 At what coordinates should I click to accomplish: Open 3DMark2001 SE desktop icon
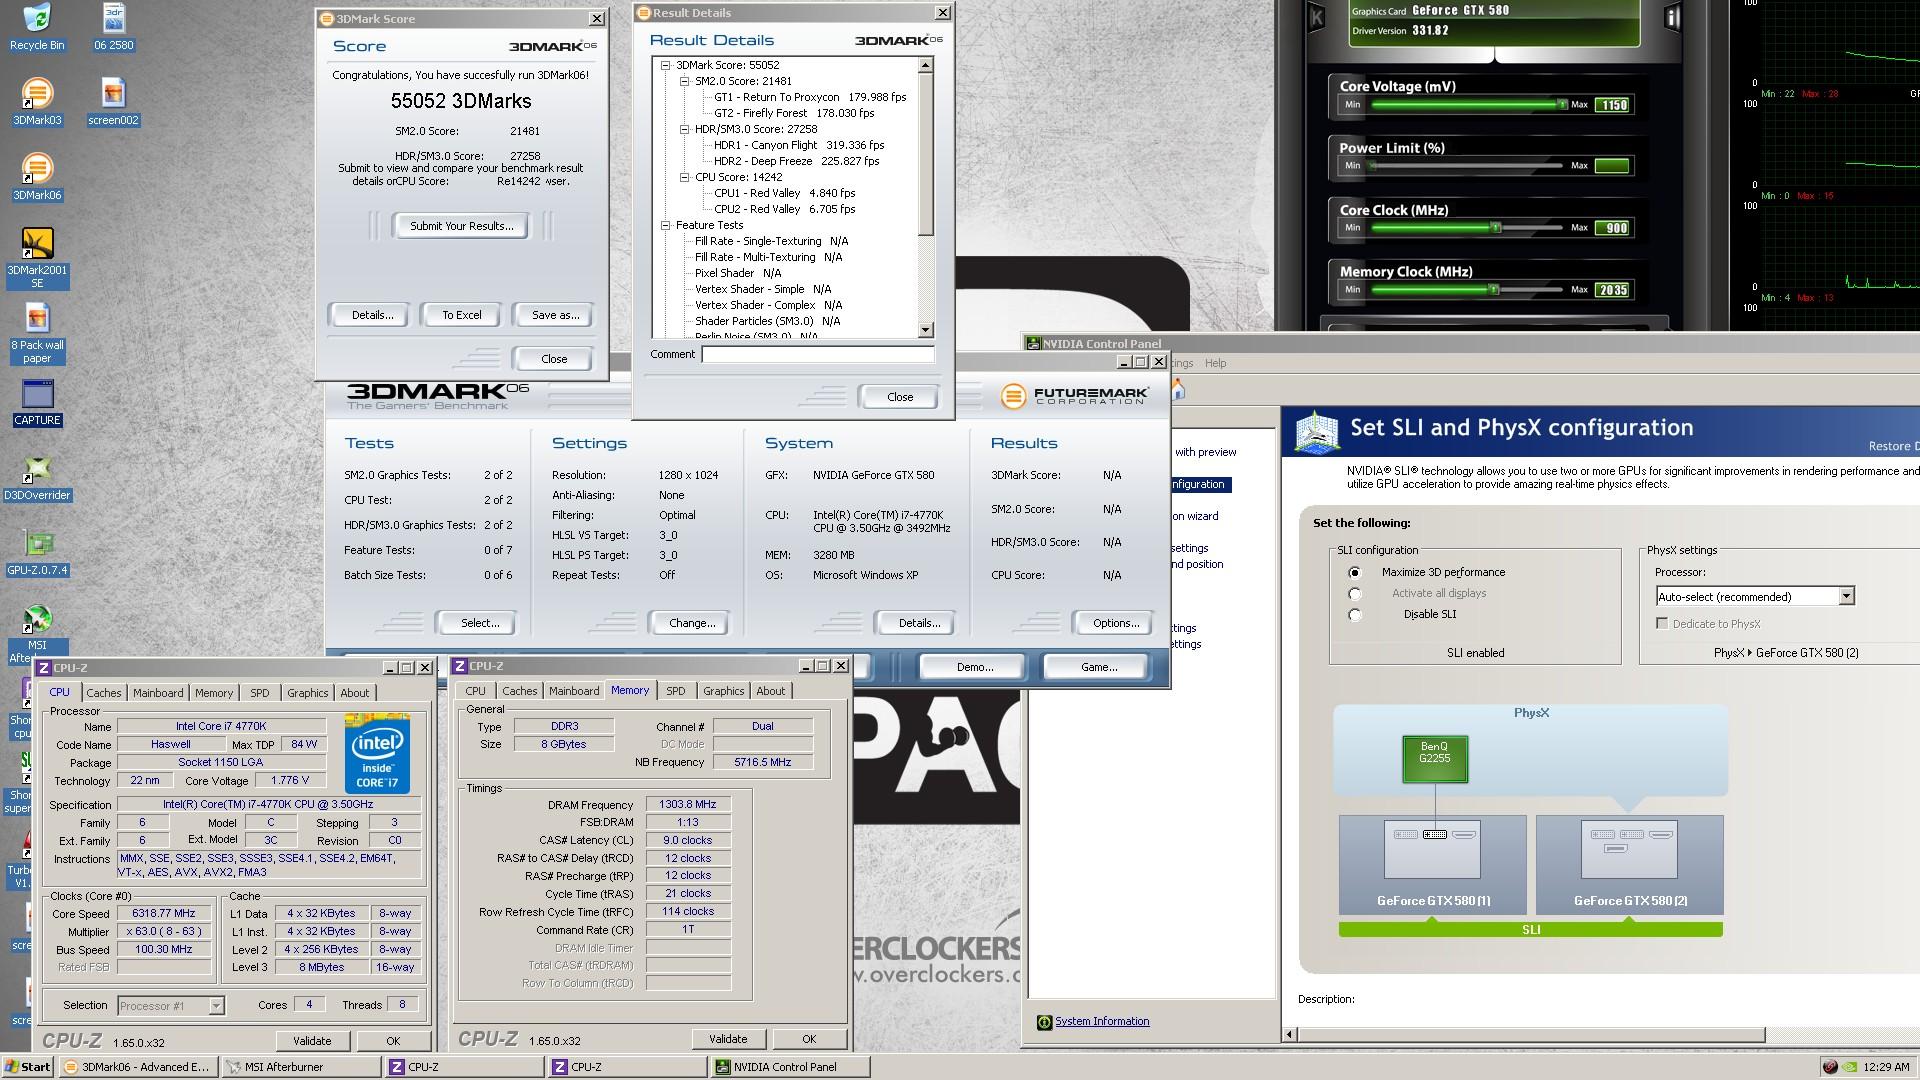pos(37,243)
